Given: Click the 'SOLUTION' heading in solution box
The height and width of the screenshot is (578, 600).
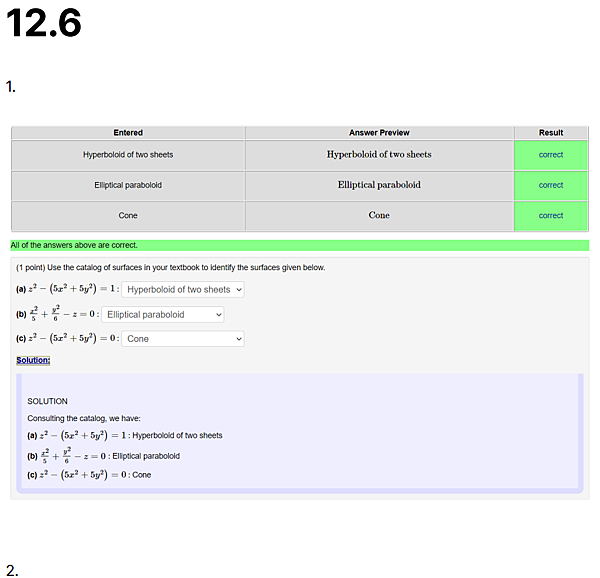Looking at the screenshot, I should pyautogui.click(x=47, y=401).
